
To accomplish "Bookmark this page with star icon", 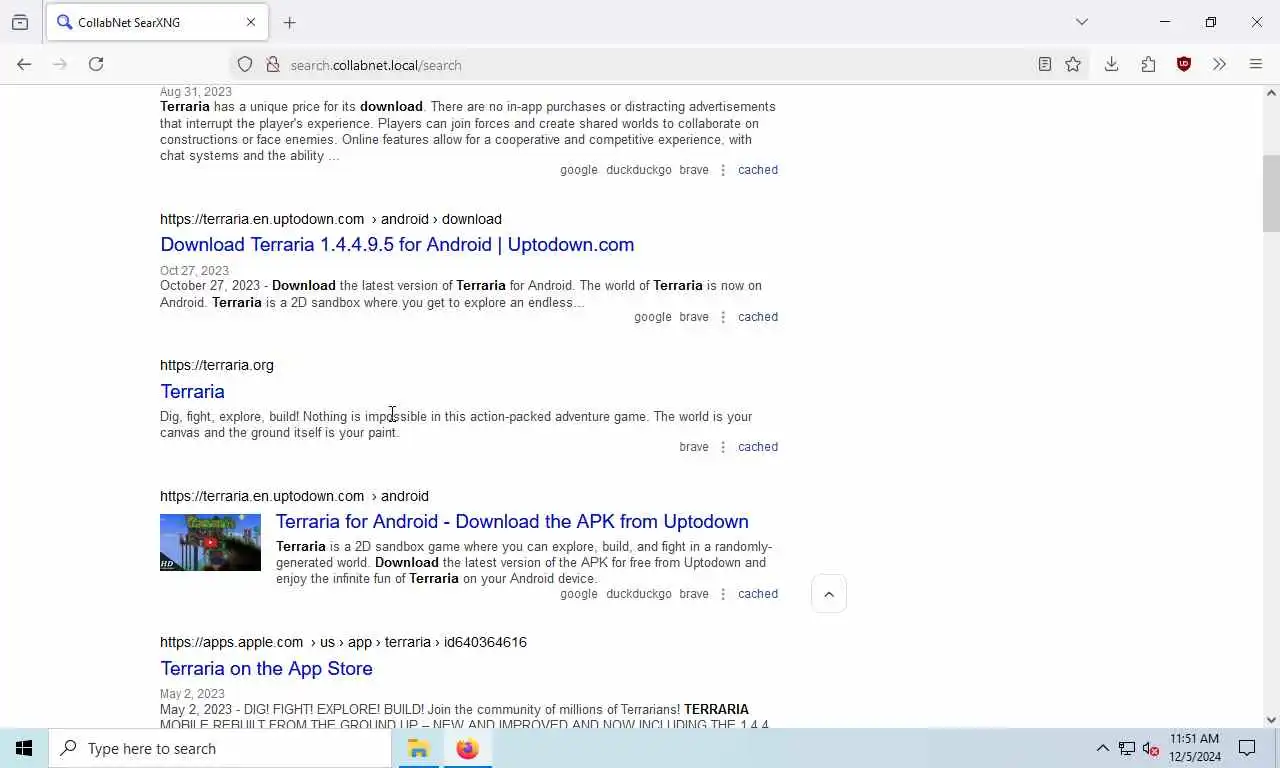I will click(x=1073, y=64).
